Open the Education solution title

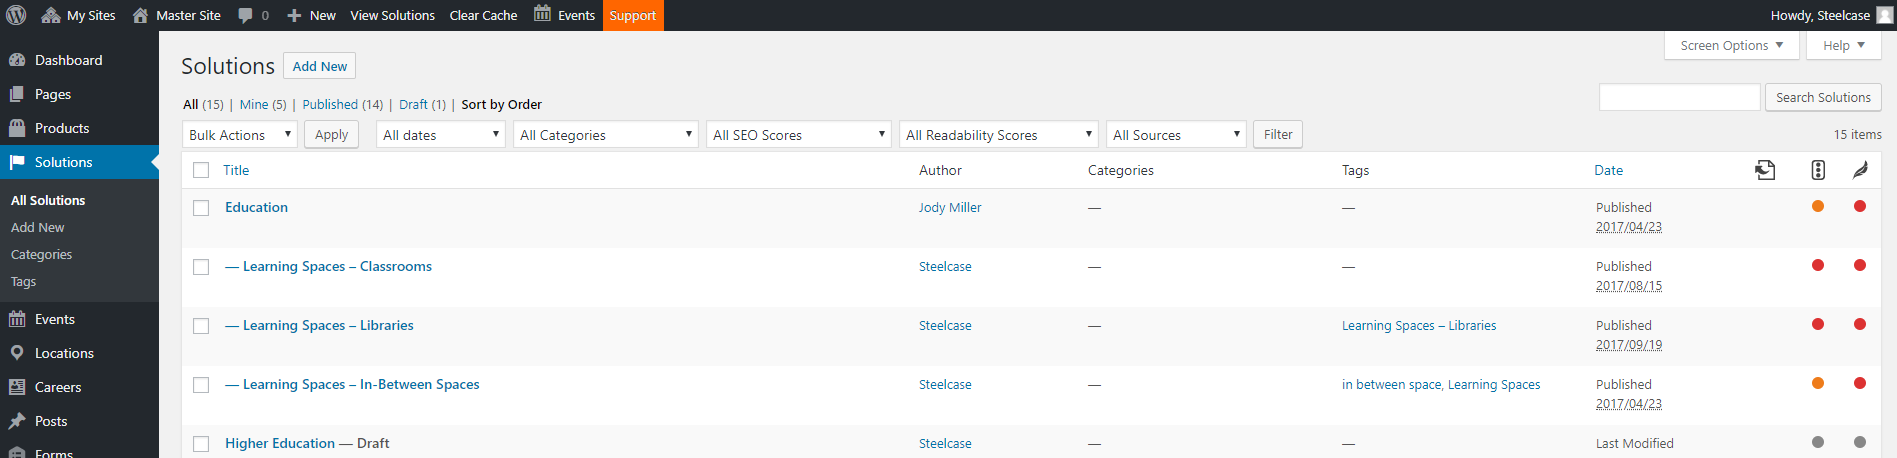(256, 207)
